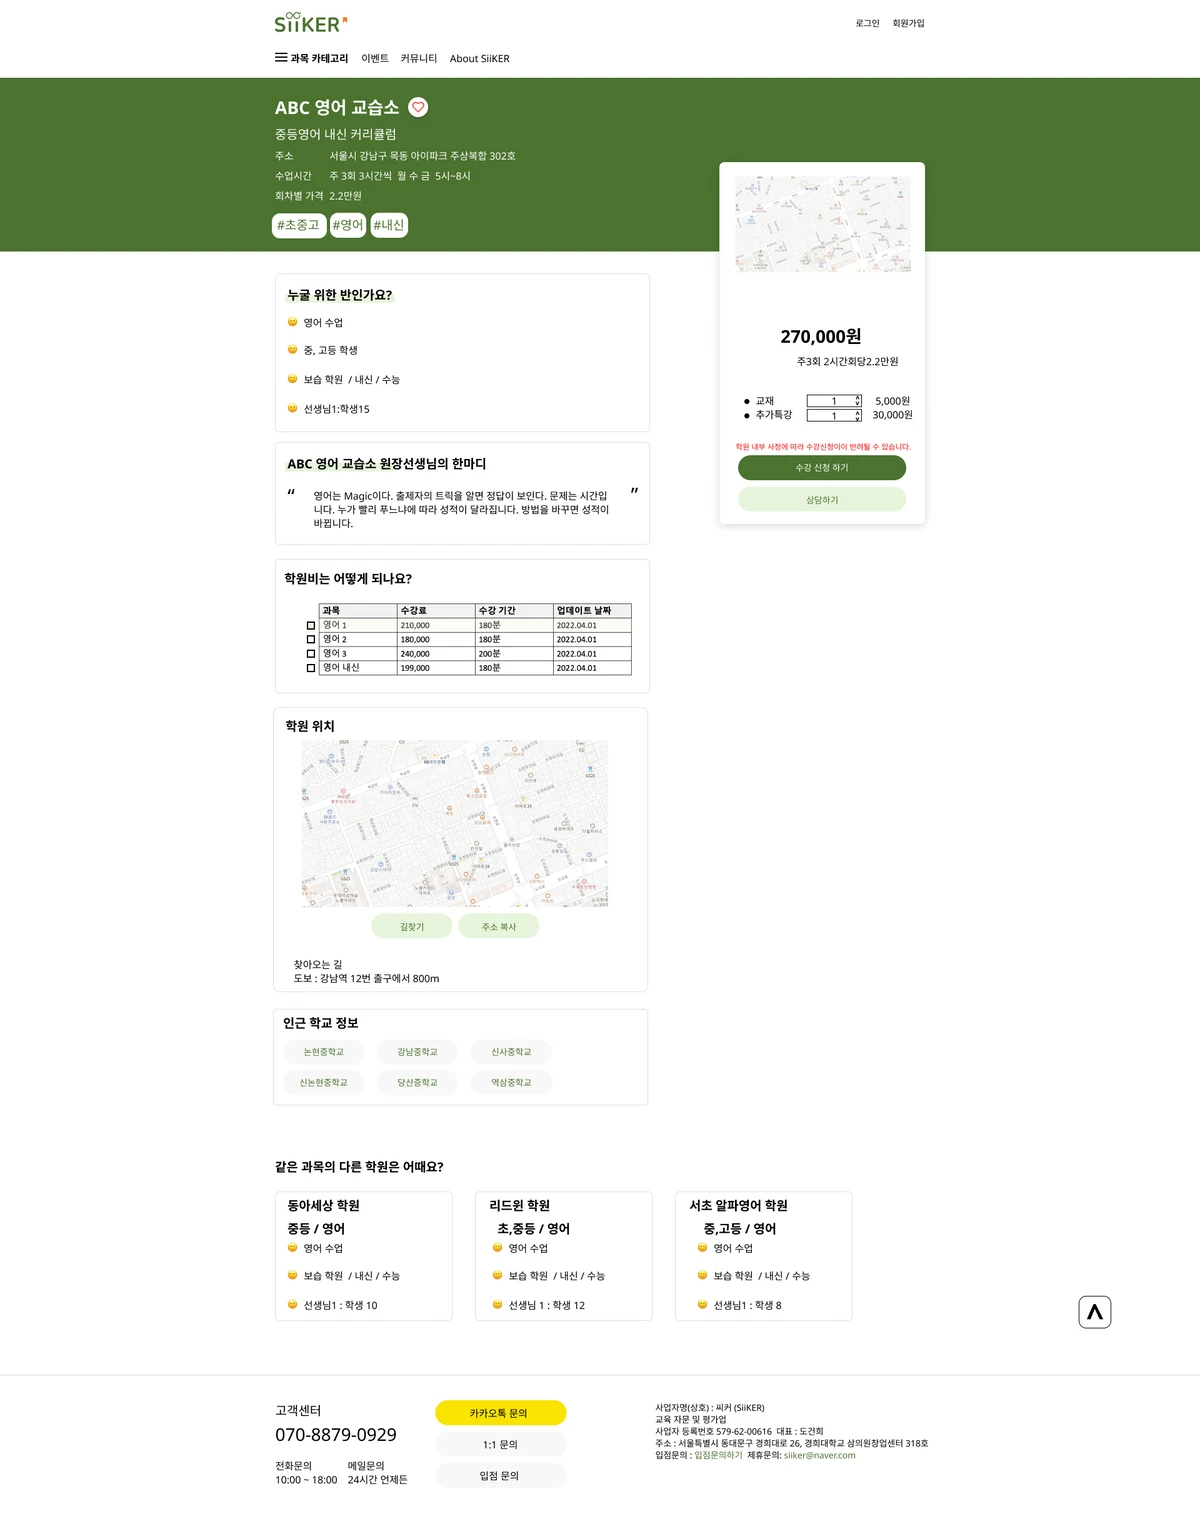Viewport: 1200px width, 1518px height.
Task: Check the 영어 2 course checkbox
Action: coord(311,640)
